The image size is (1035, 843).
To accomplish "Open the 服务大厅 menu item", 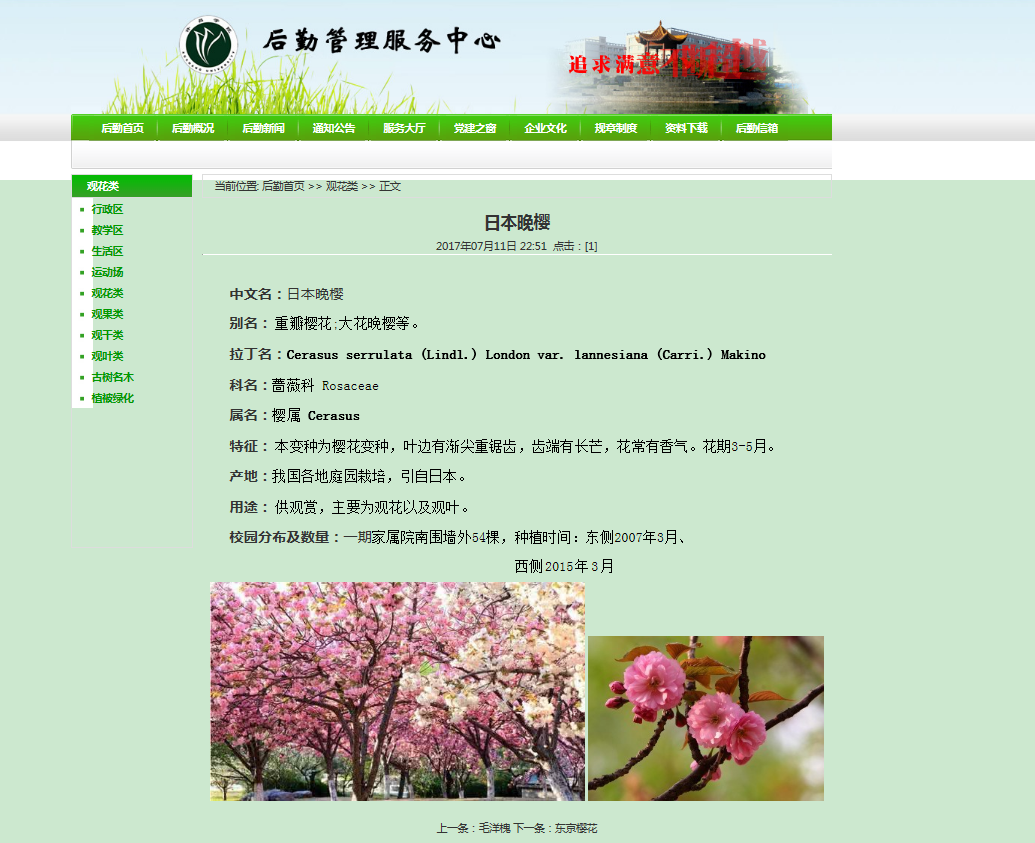I will [404, 128].
